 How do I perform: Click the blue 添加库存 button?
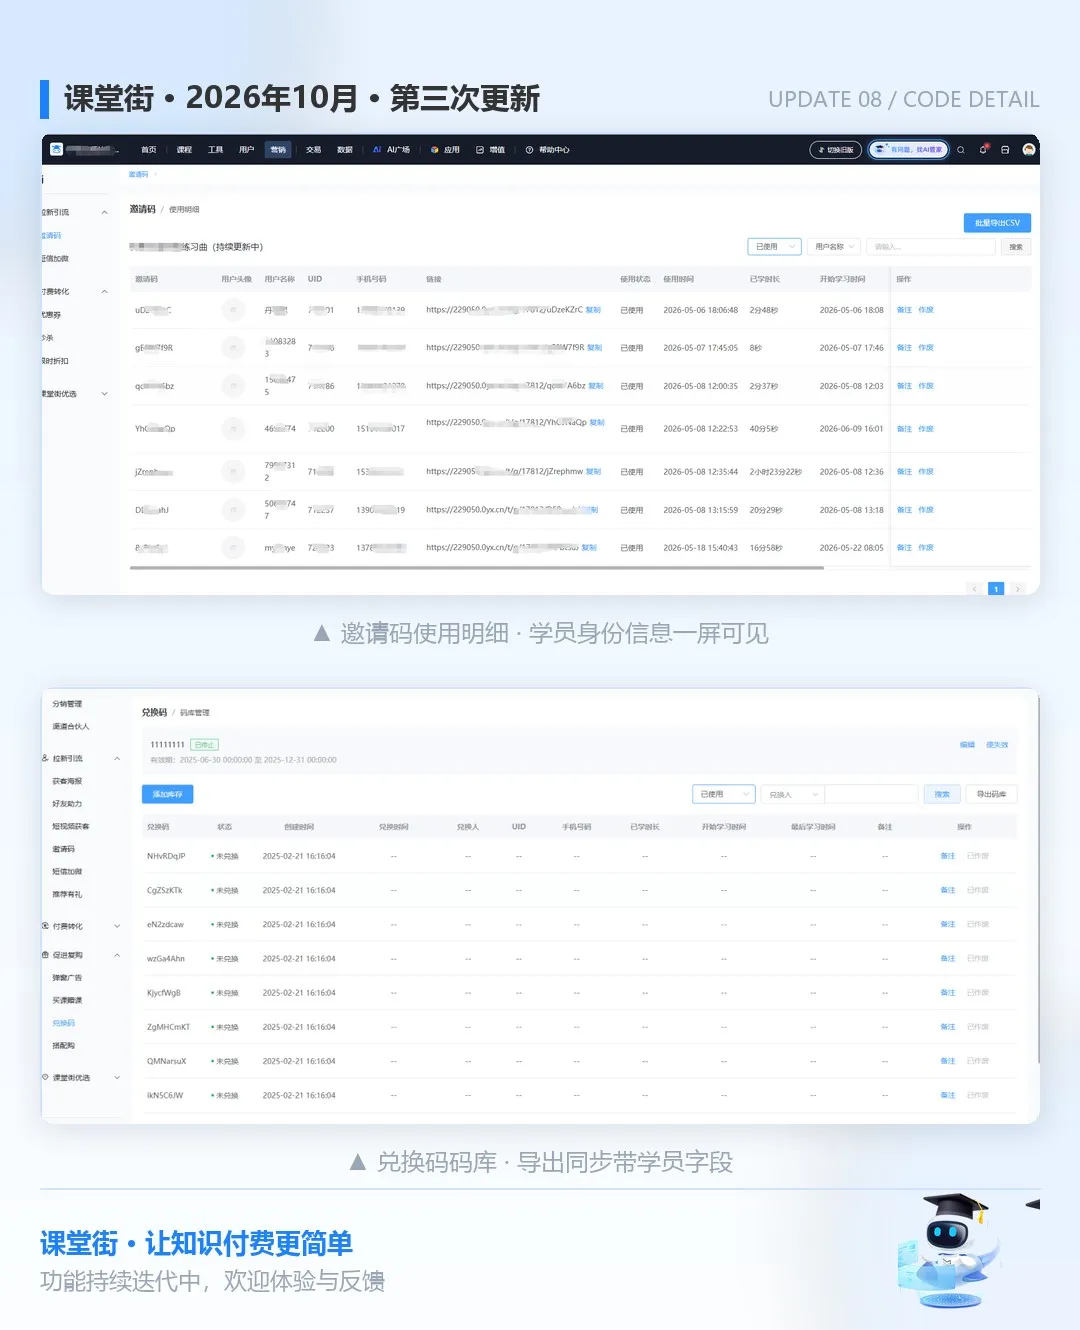[167, 794]
